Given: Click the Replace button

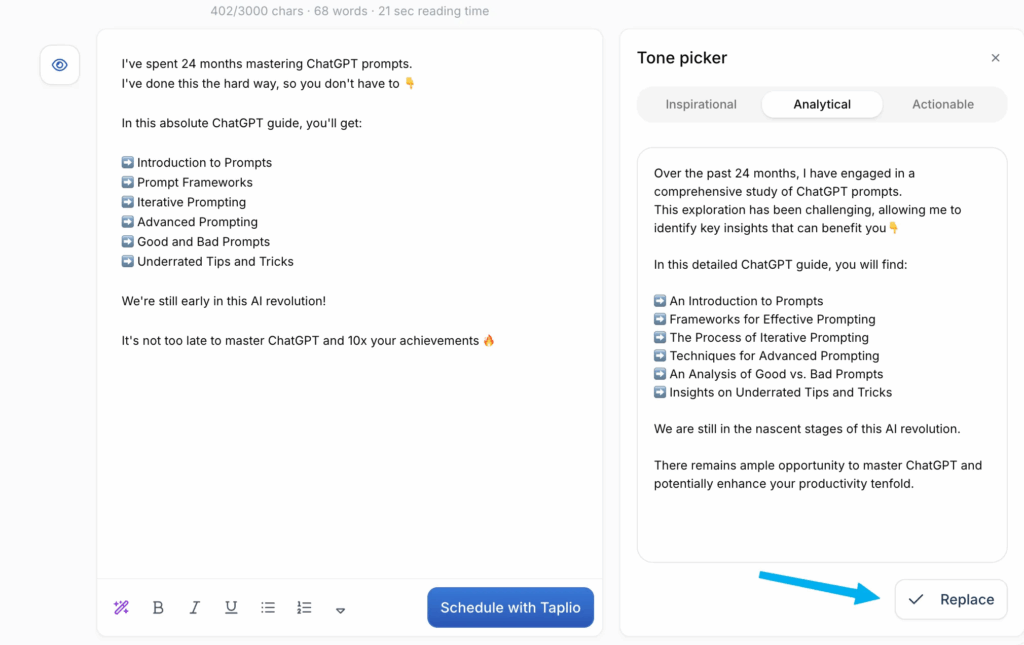Looking at the screenshot, I should [x=951, y=599].
